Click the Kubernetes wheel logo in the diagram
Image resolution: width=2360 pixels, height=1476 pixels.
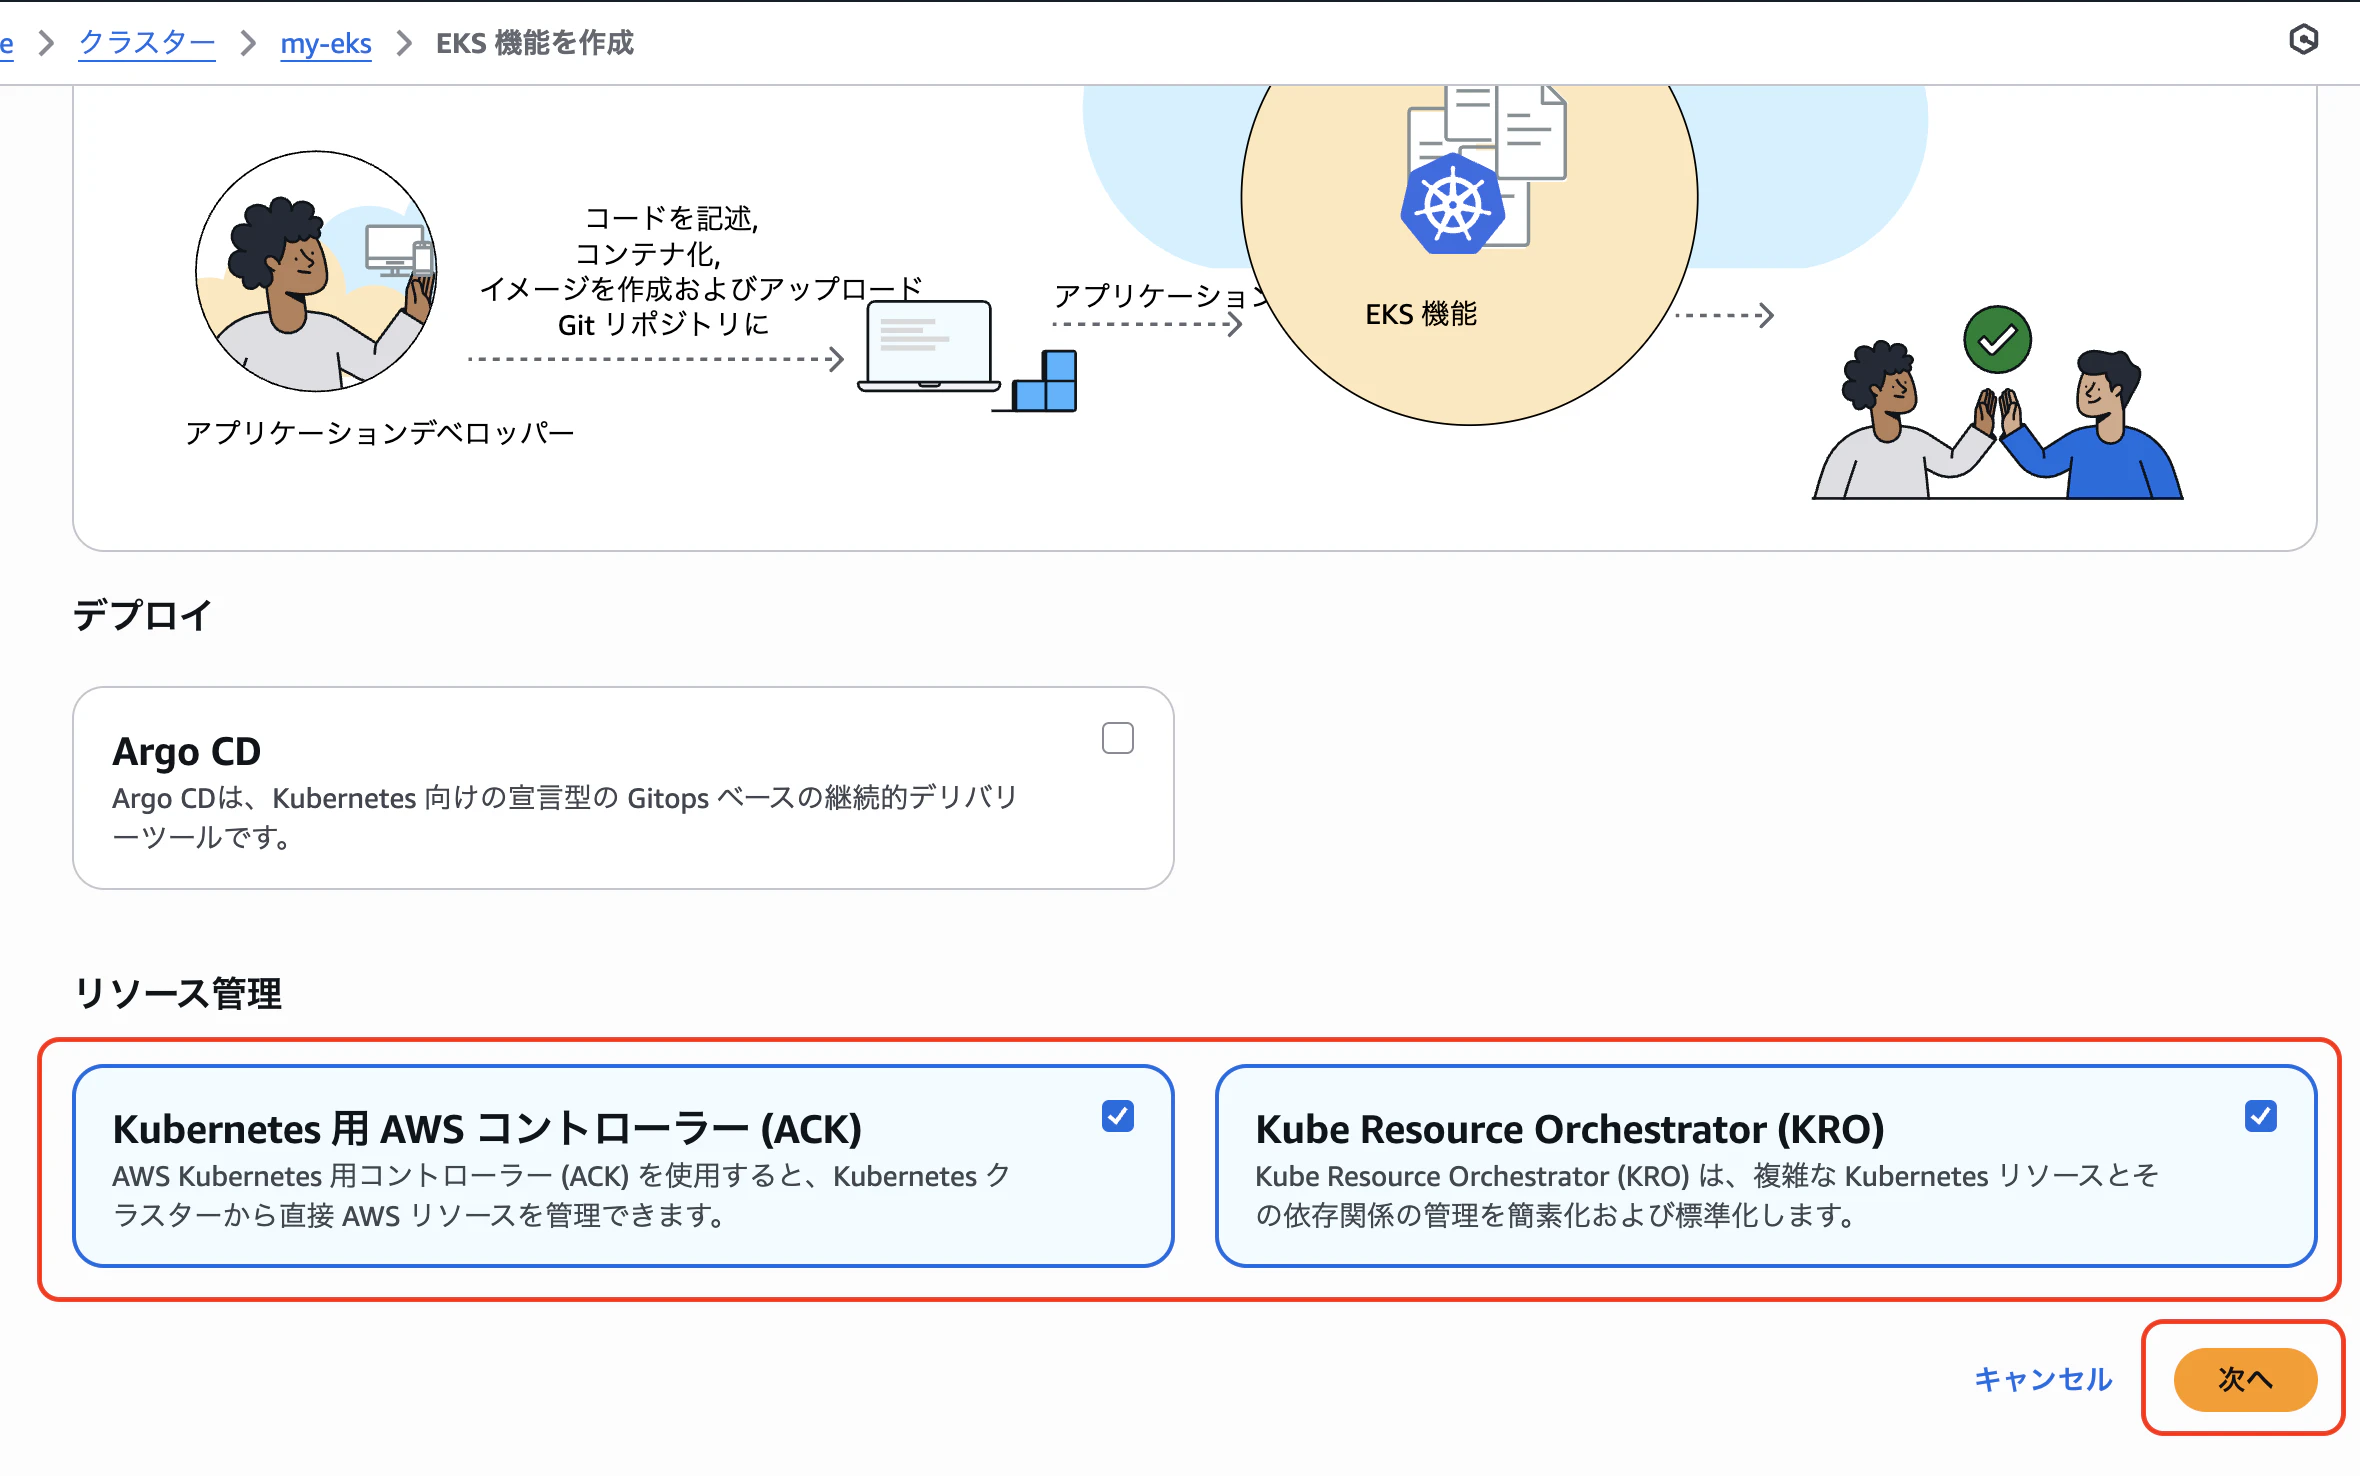coord(1452,205)
